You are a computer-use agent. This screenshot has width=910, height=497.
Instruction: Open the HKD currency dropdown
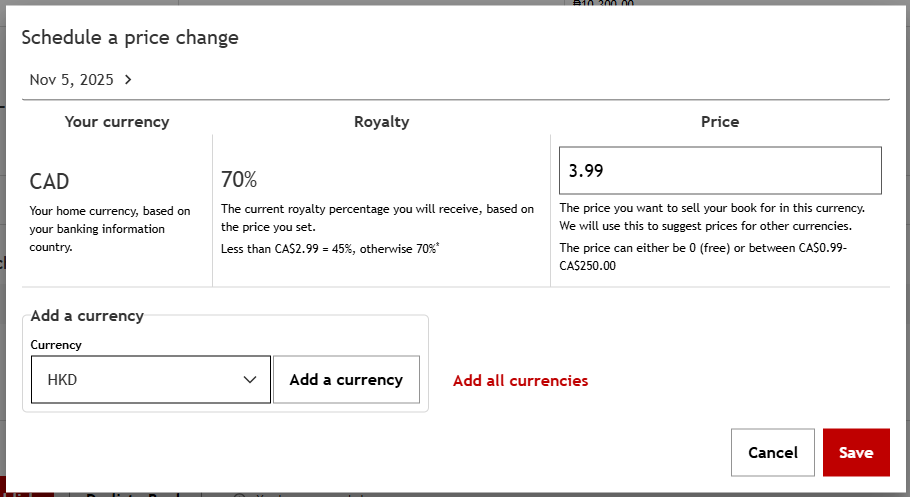(x=150, y=380)
